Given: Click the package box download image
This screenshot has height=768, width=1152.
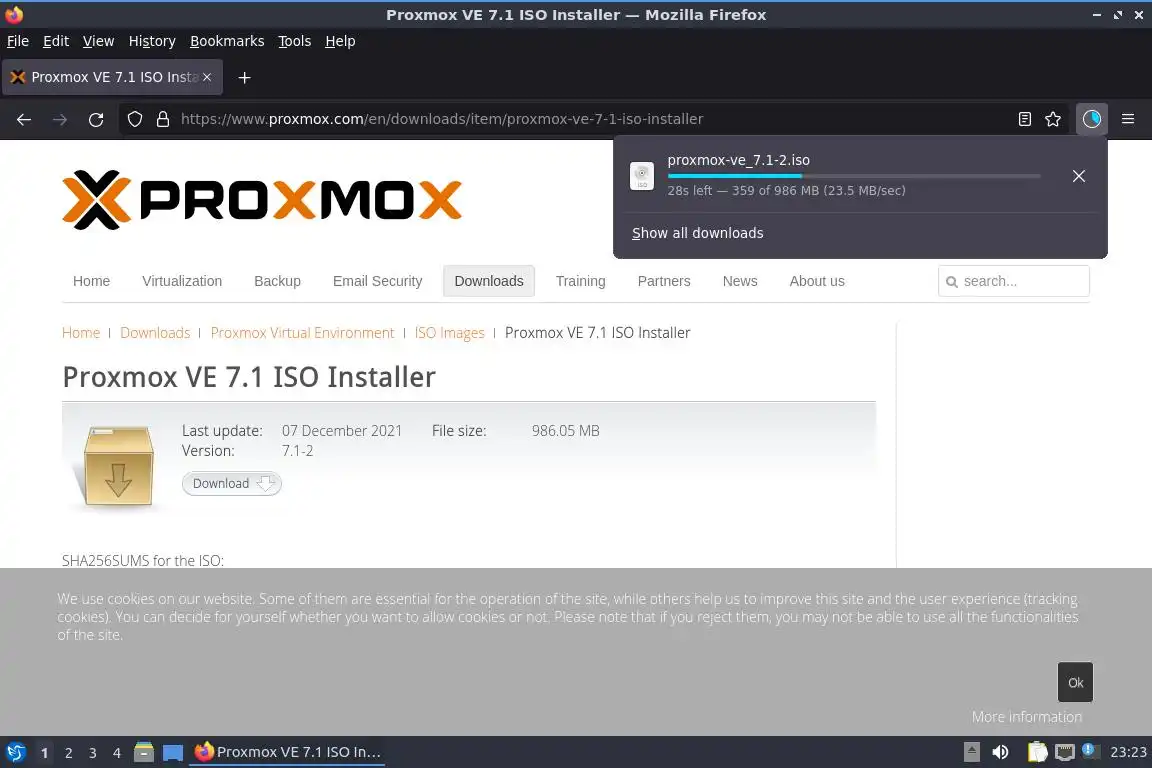Looking at the screenshot, I should tap(118, 466).
